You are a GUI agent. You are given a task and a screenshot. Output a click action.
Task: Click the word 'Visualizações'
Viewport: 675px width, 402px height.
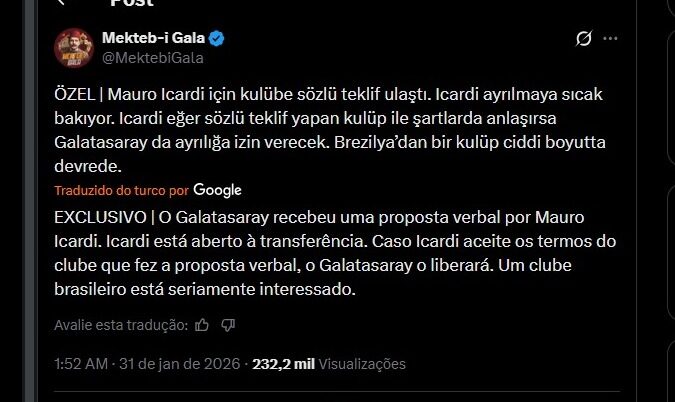click(x=360, y=364)
